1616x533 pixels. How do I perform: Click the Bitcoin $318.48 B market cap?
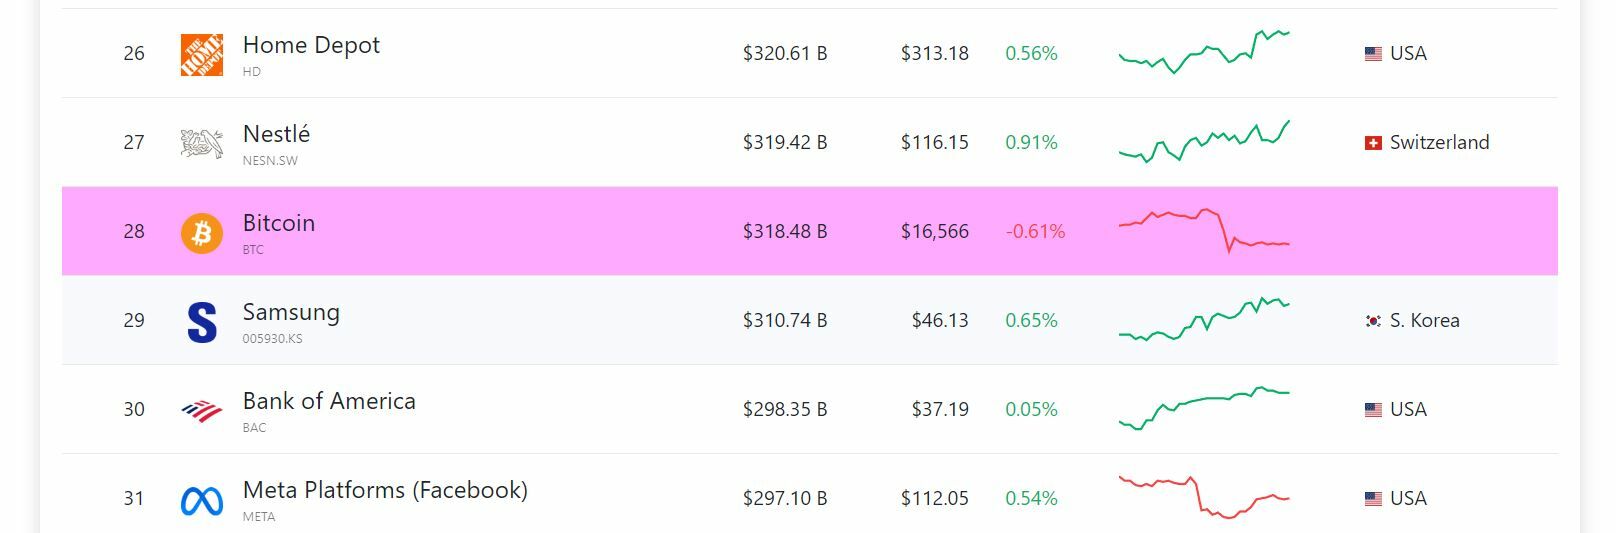tap(784, 232)
